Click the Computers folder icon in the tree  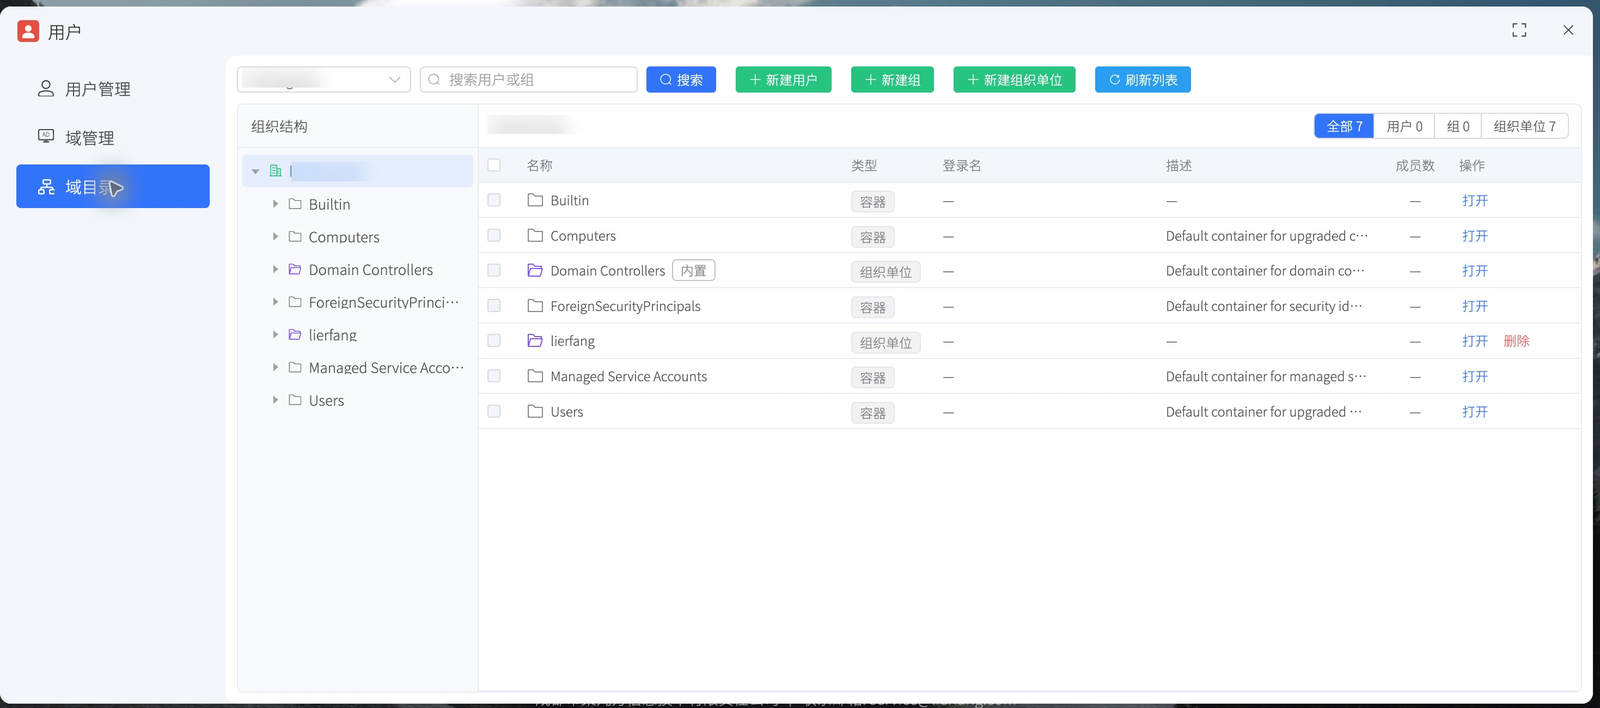point(295,237)
